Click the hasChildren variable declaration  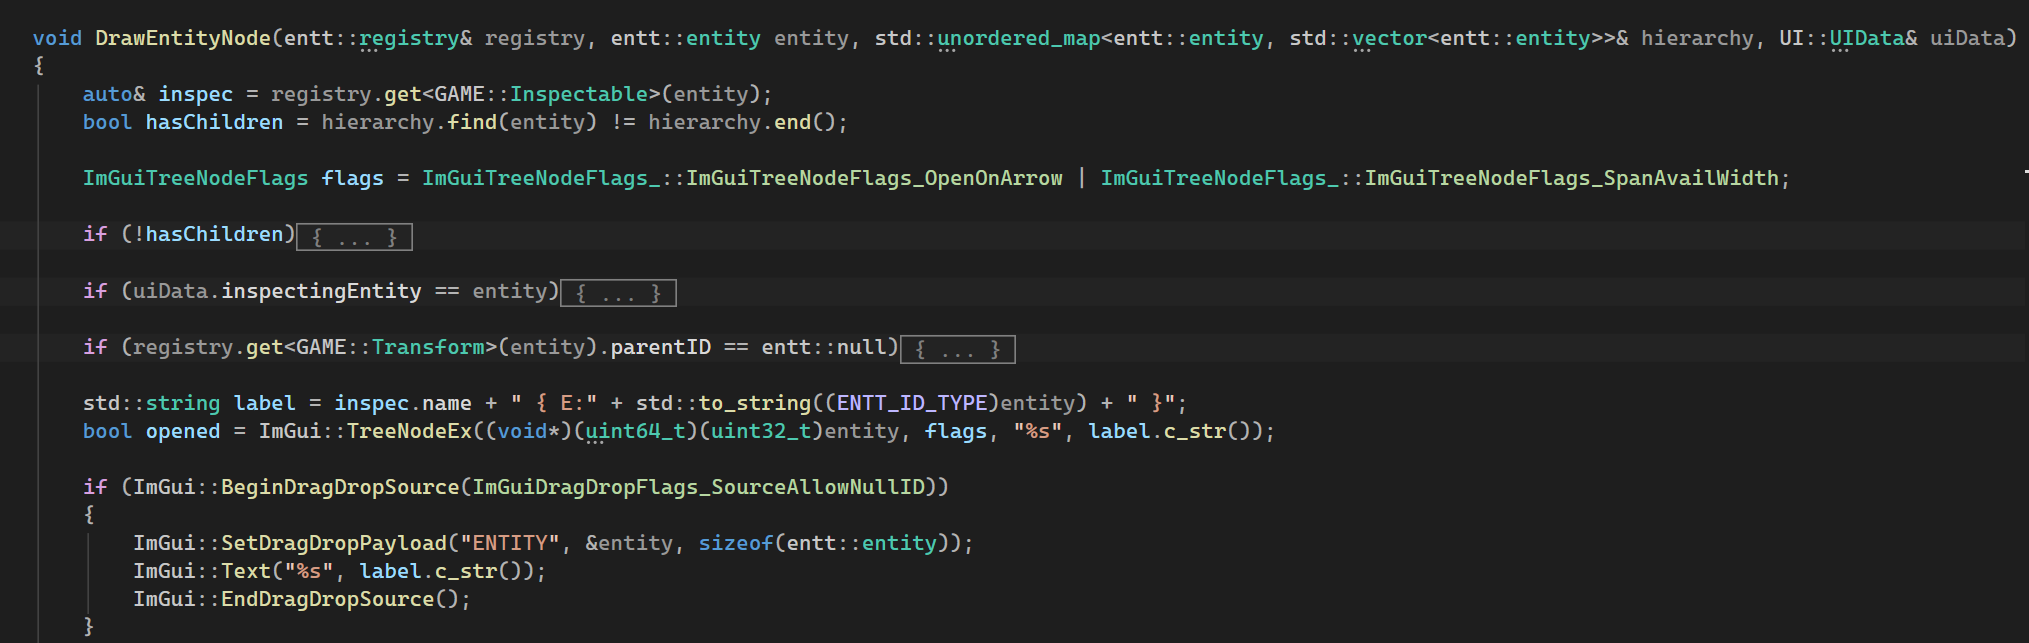coord(214,122)
